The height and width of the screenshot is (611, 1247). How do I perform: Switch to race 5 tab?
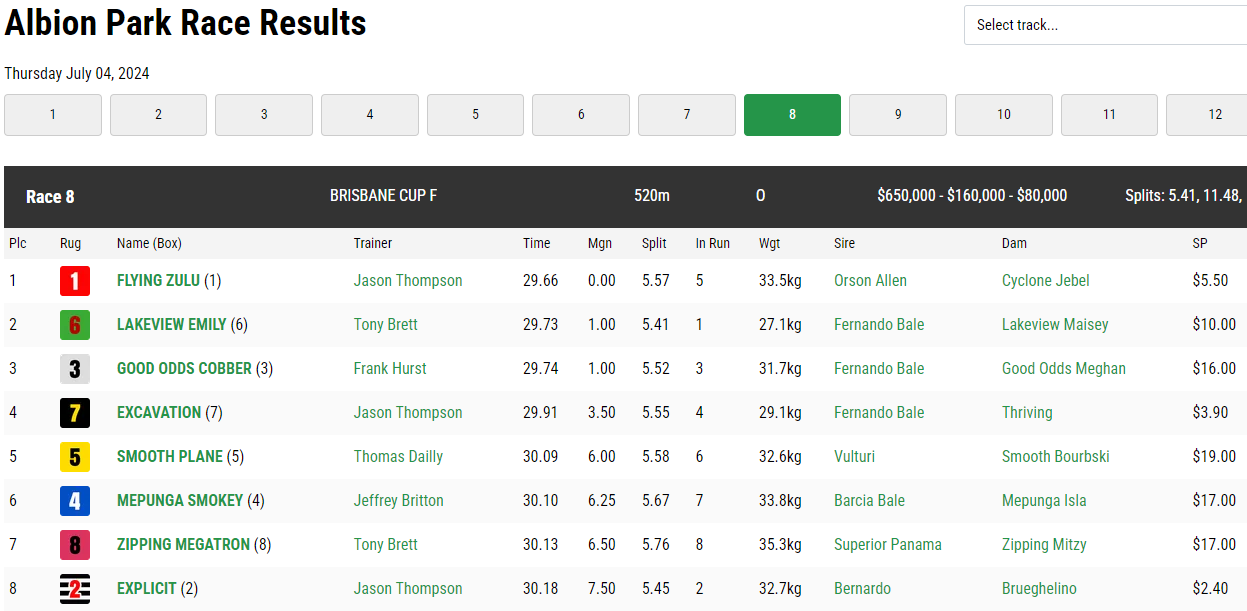click(x=475, y=115)
